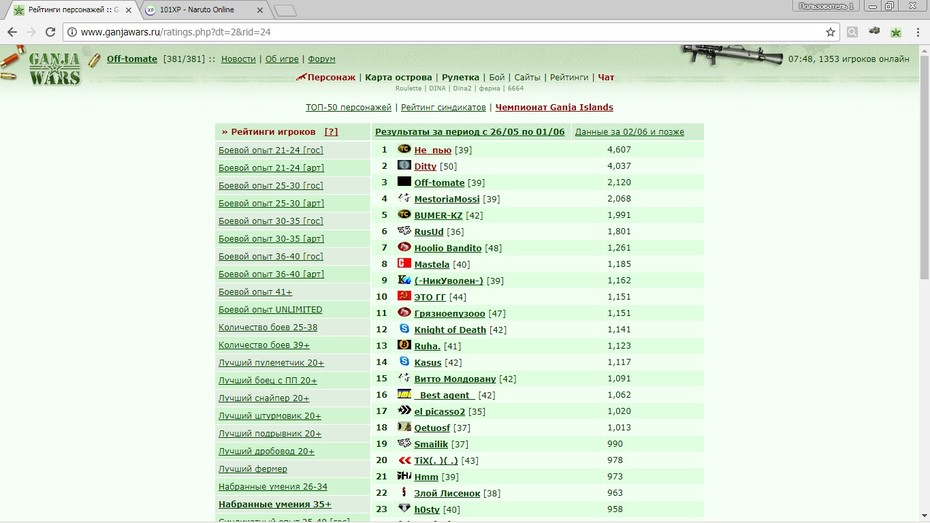930x523 pixels.
Task: Click syndicate icon next to MestoriaMossi
Action: [x=404, y=197]
